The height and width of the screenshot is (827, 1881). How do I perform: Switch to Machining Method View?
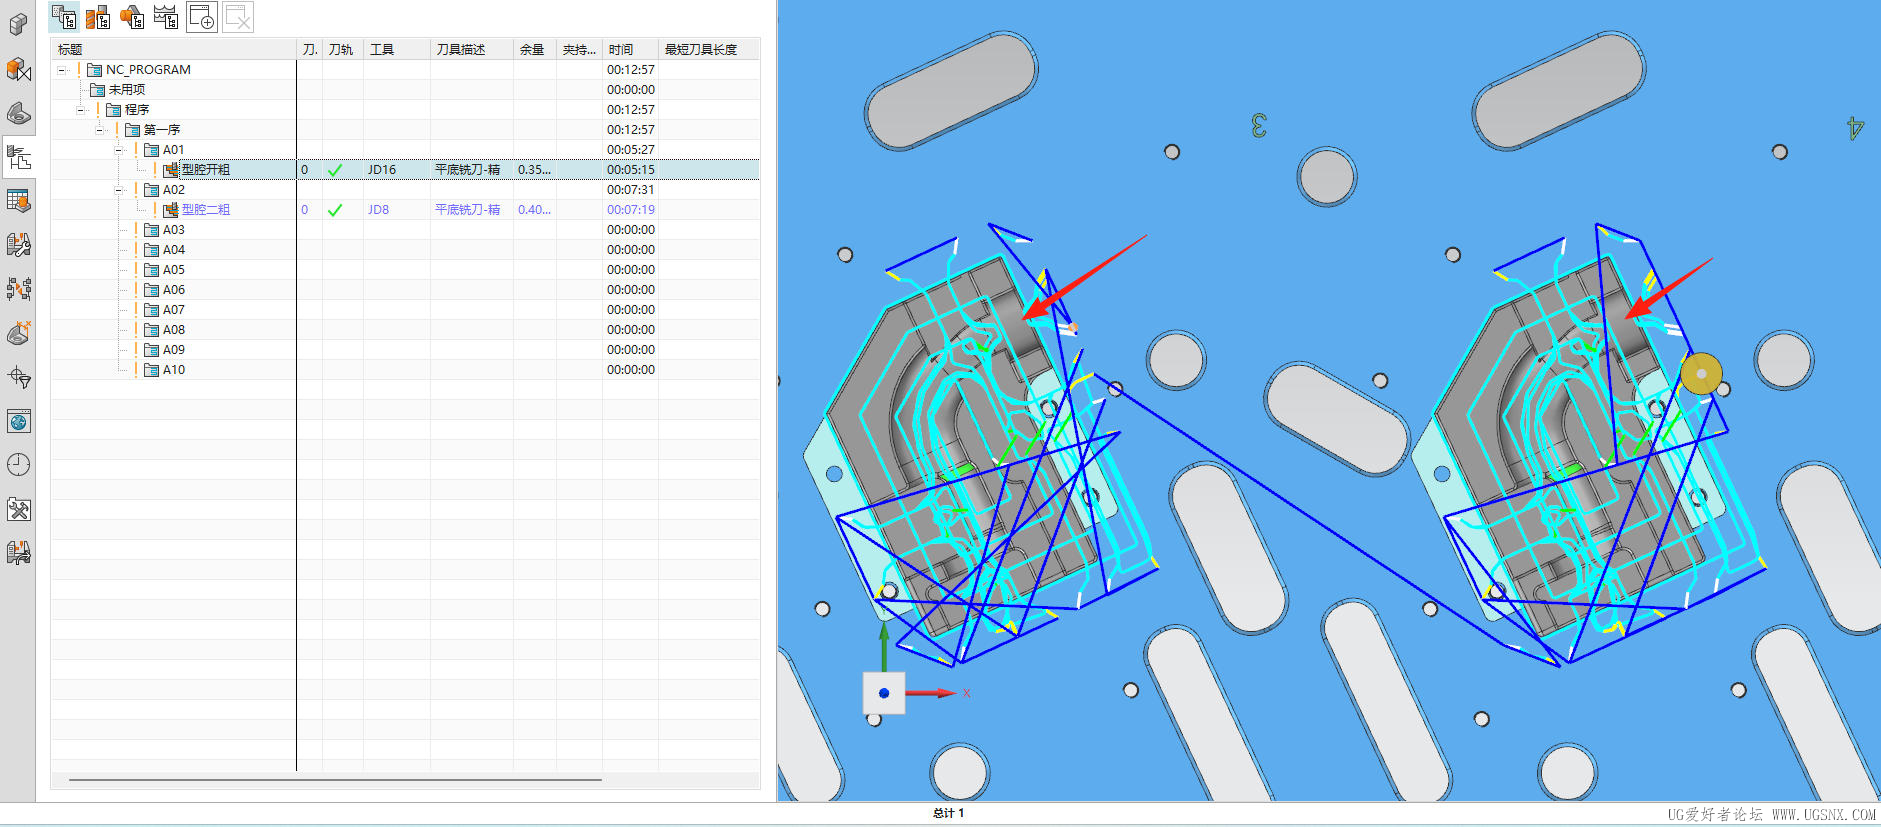(166, 17)
